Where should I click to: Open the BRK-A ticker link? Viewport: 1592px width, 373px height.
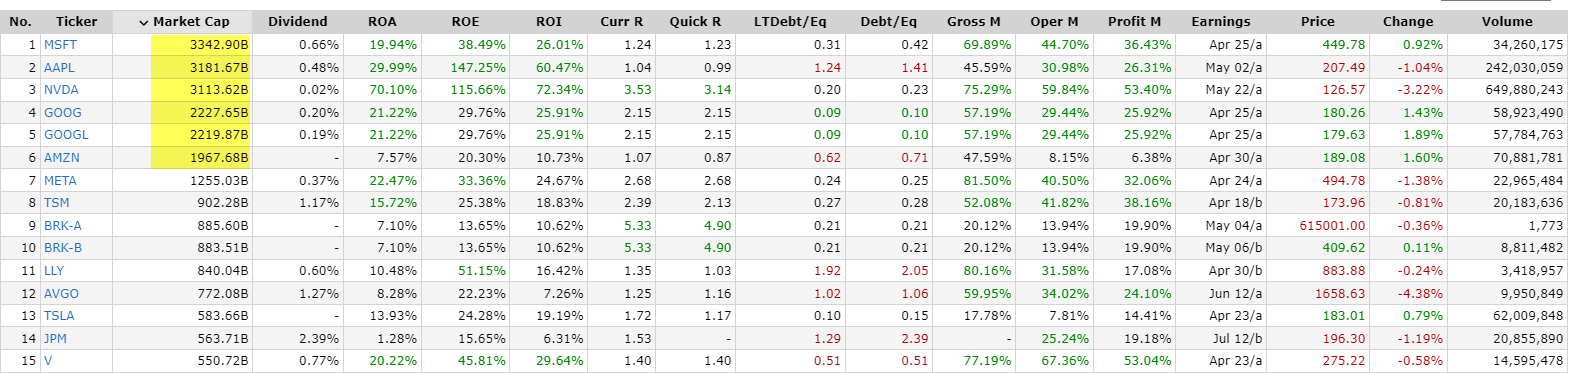click(63, 226)
